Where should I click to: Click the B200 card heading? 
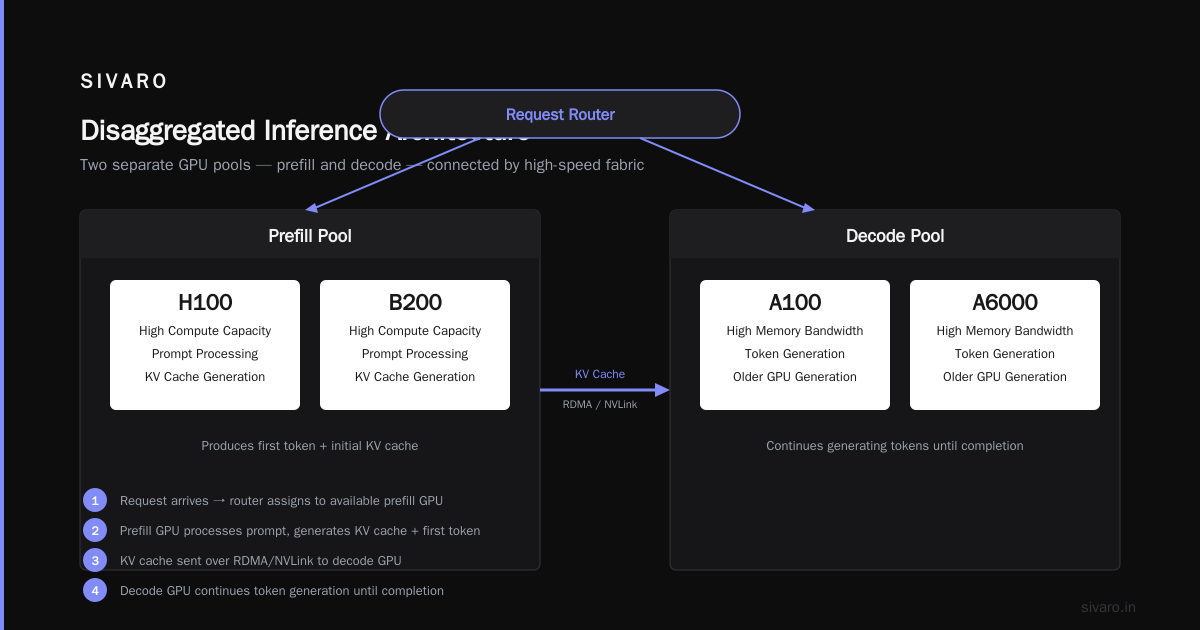[415, 302]
